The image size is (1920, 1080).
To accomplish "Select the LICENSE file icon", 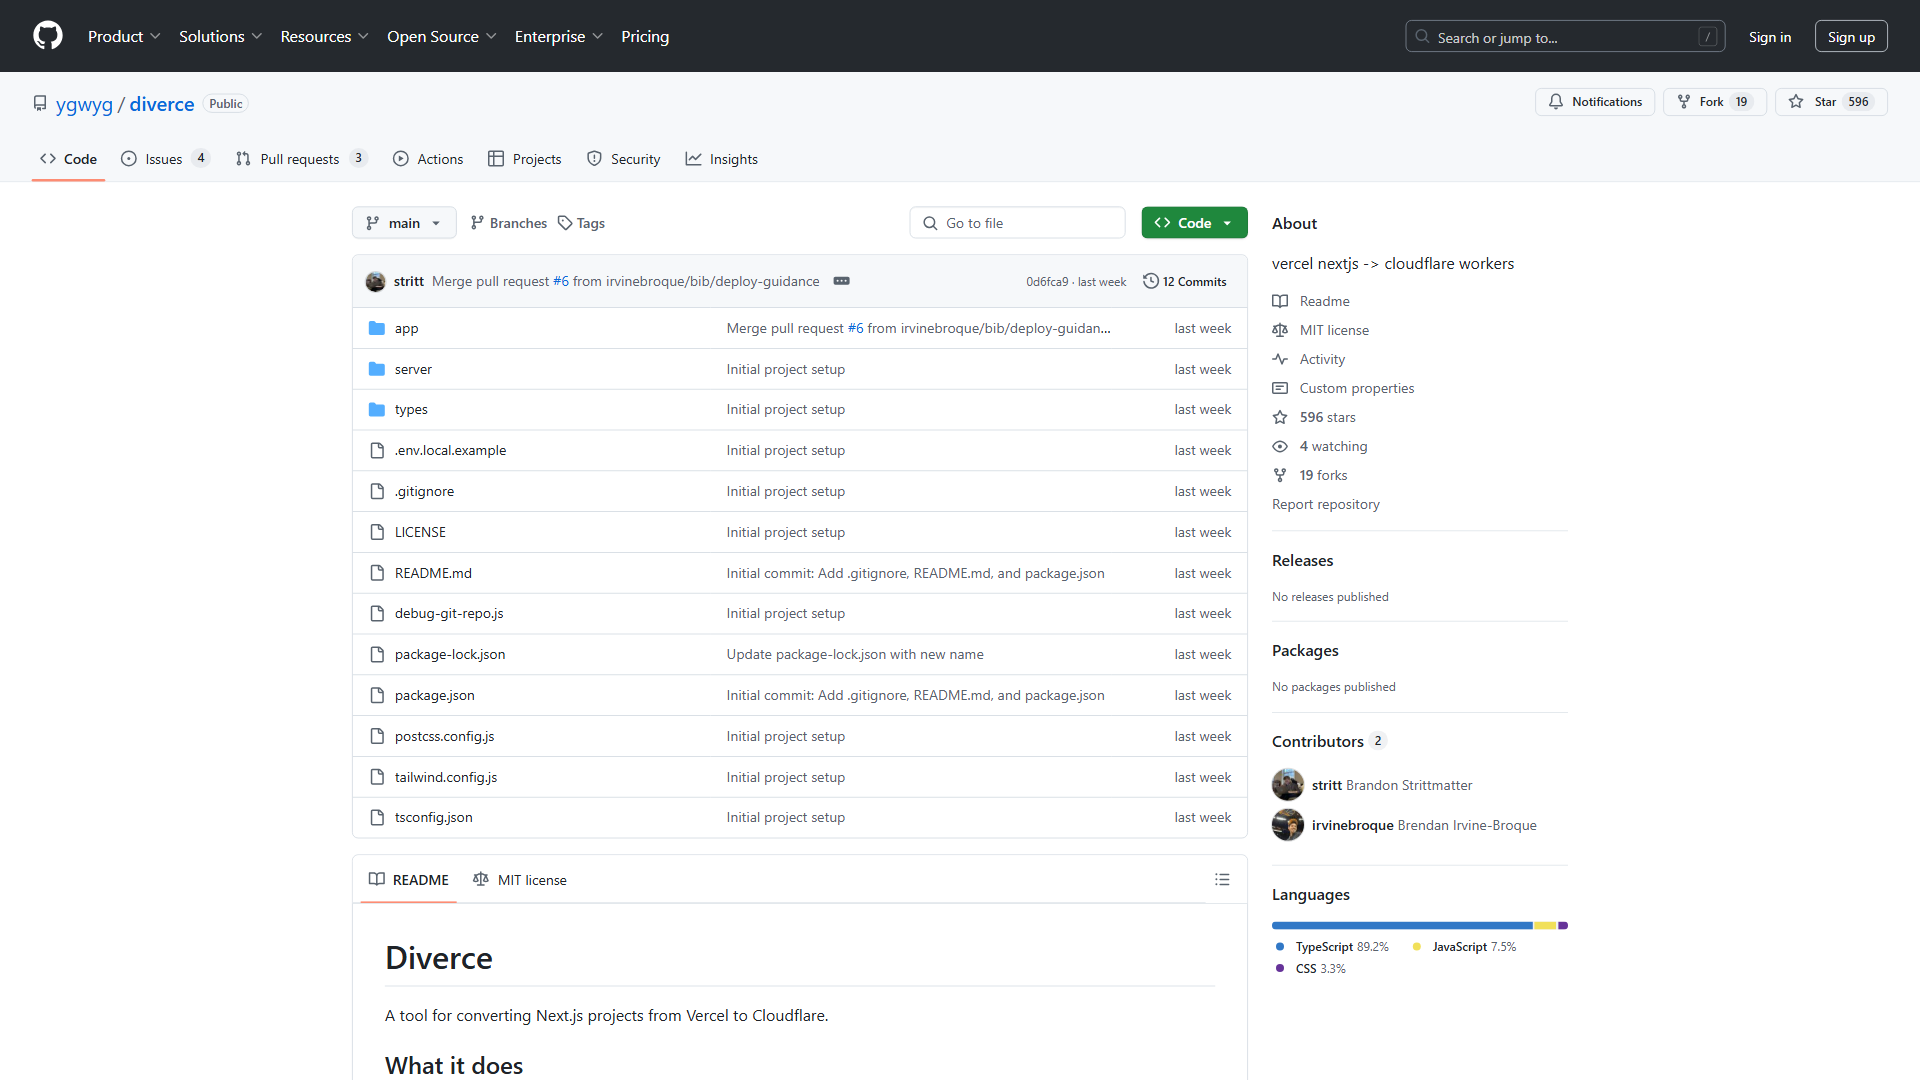I will click(x=377, y=532).
